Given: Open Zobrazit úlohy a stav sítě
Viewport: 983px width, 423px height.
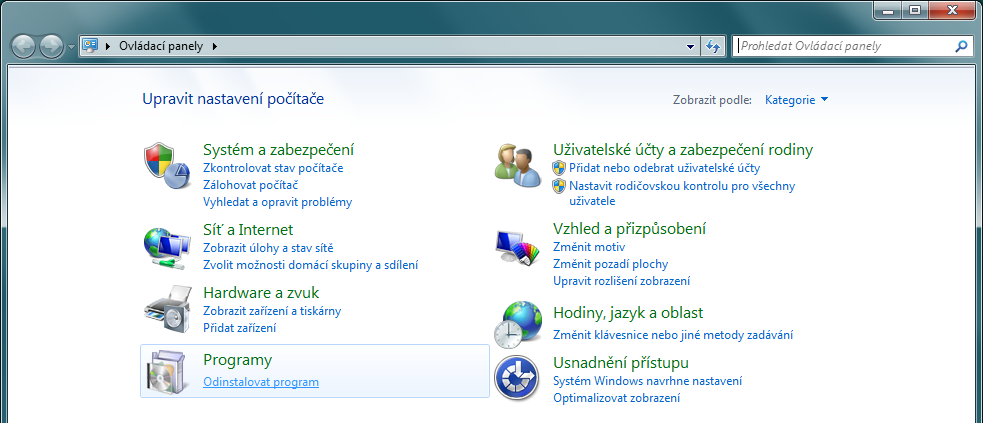Looking at the screenshot, I should [x=268, y=248].
